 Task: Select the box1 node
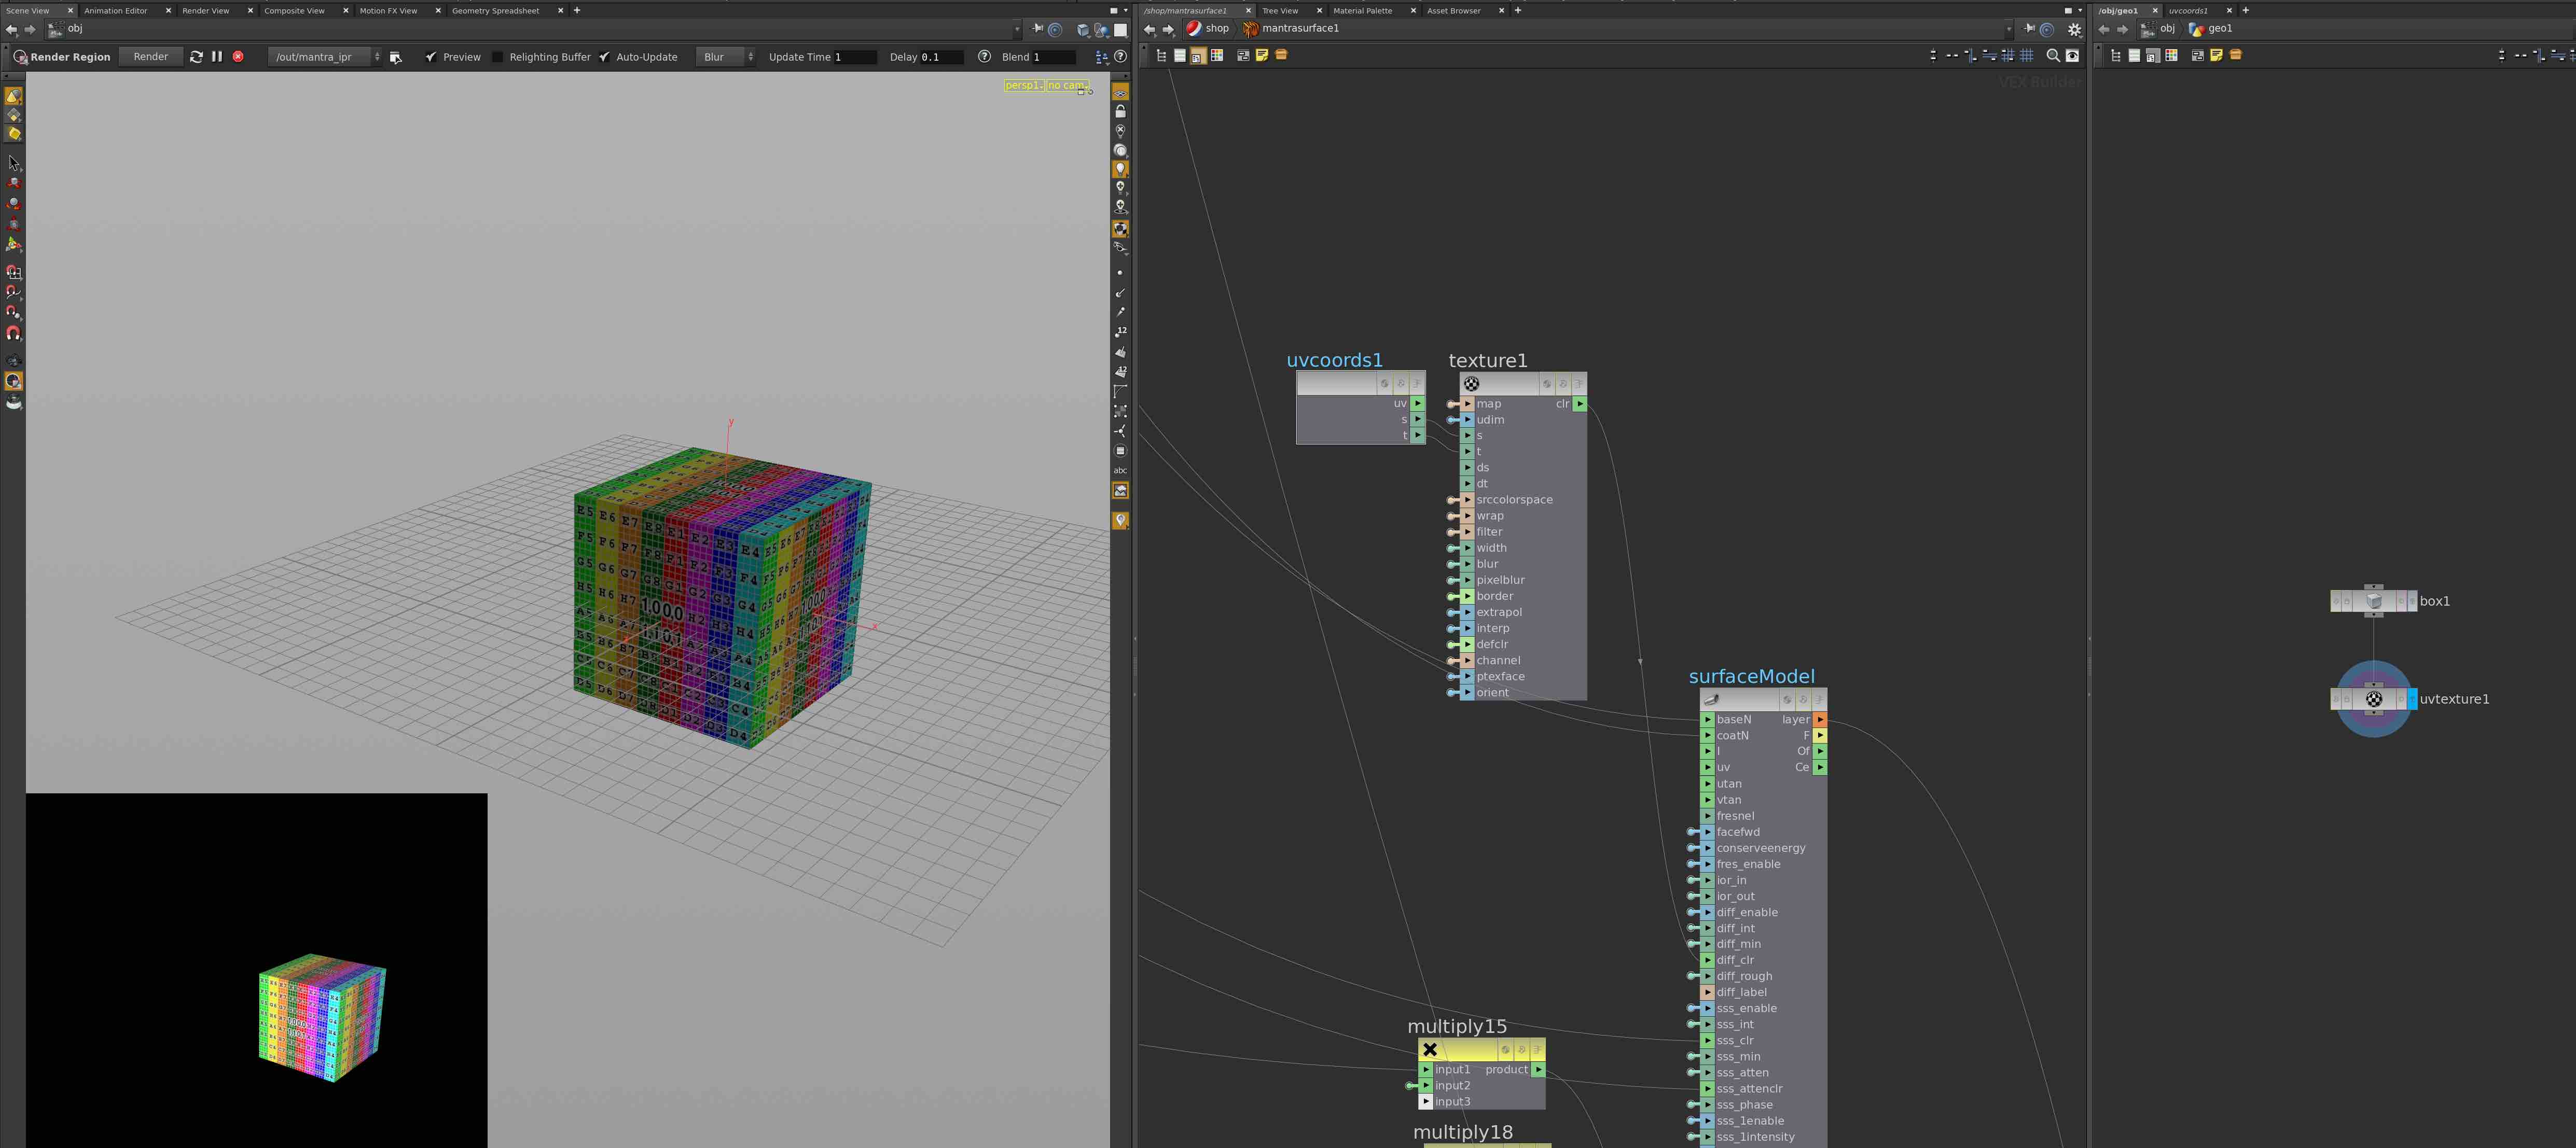point(2374,601)
